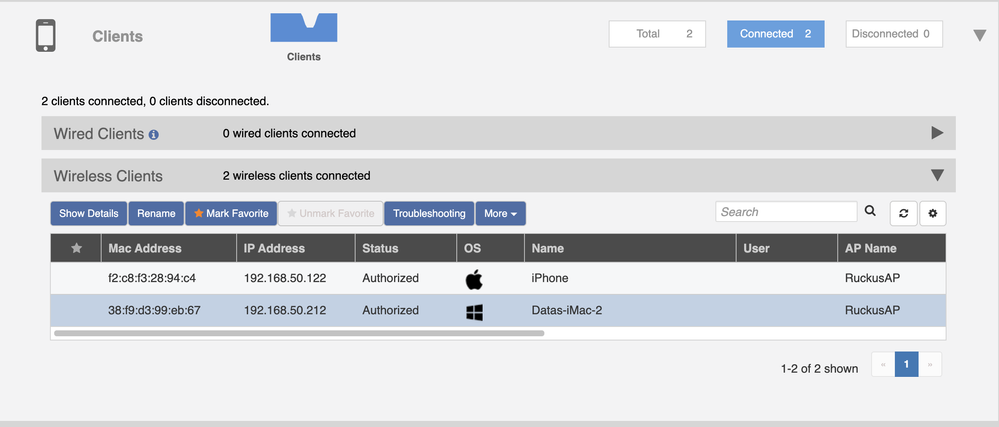Click the search magnifier icon

(x=870, y=211)
